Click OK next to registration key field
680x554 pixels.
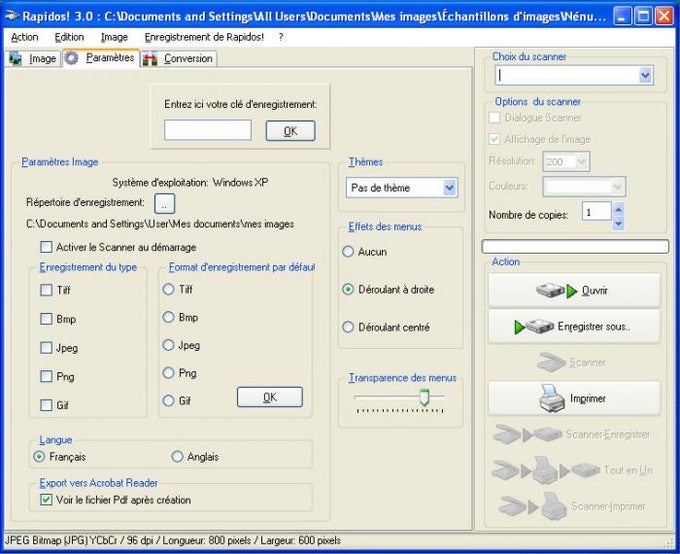coord(290,131)
